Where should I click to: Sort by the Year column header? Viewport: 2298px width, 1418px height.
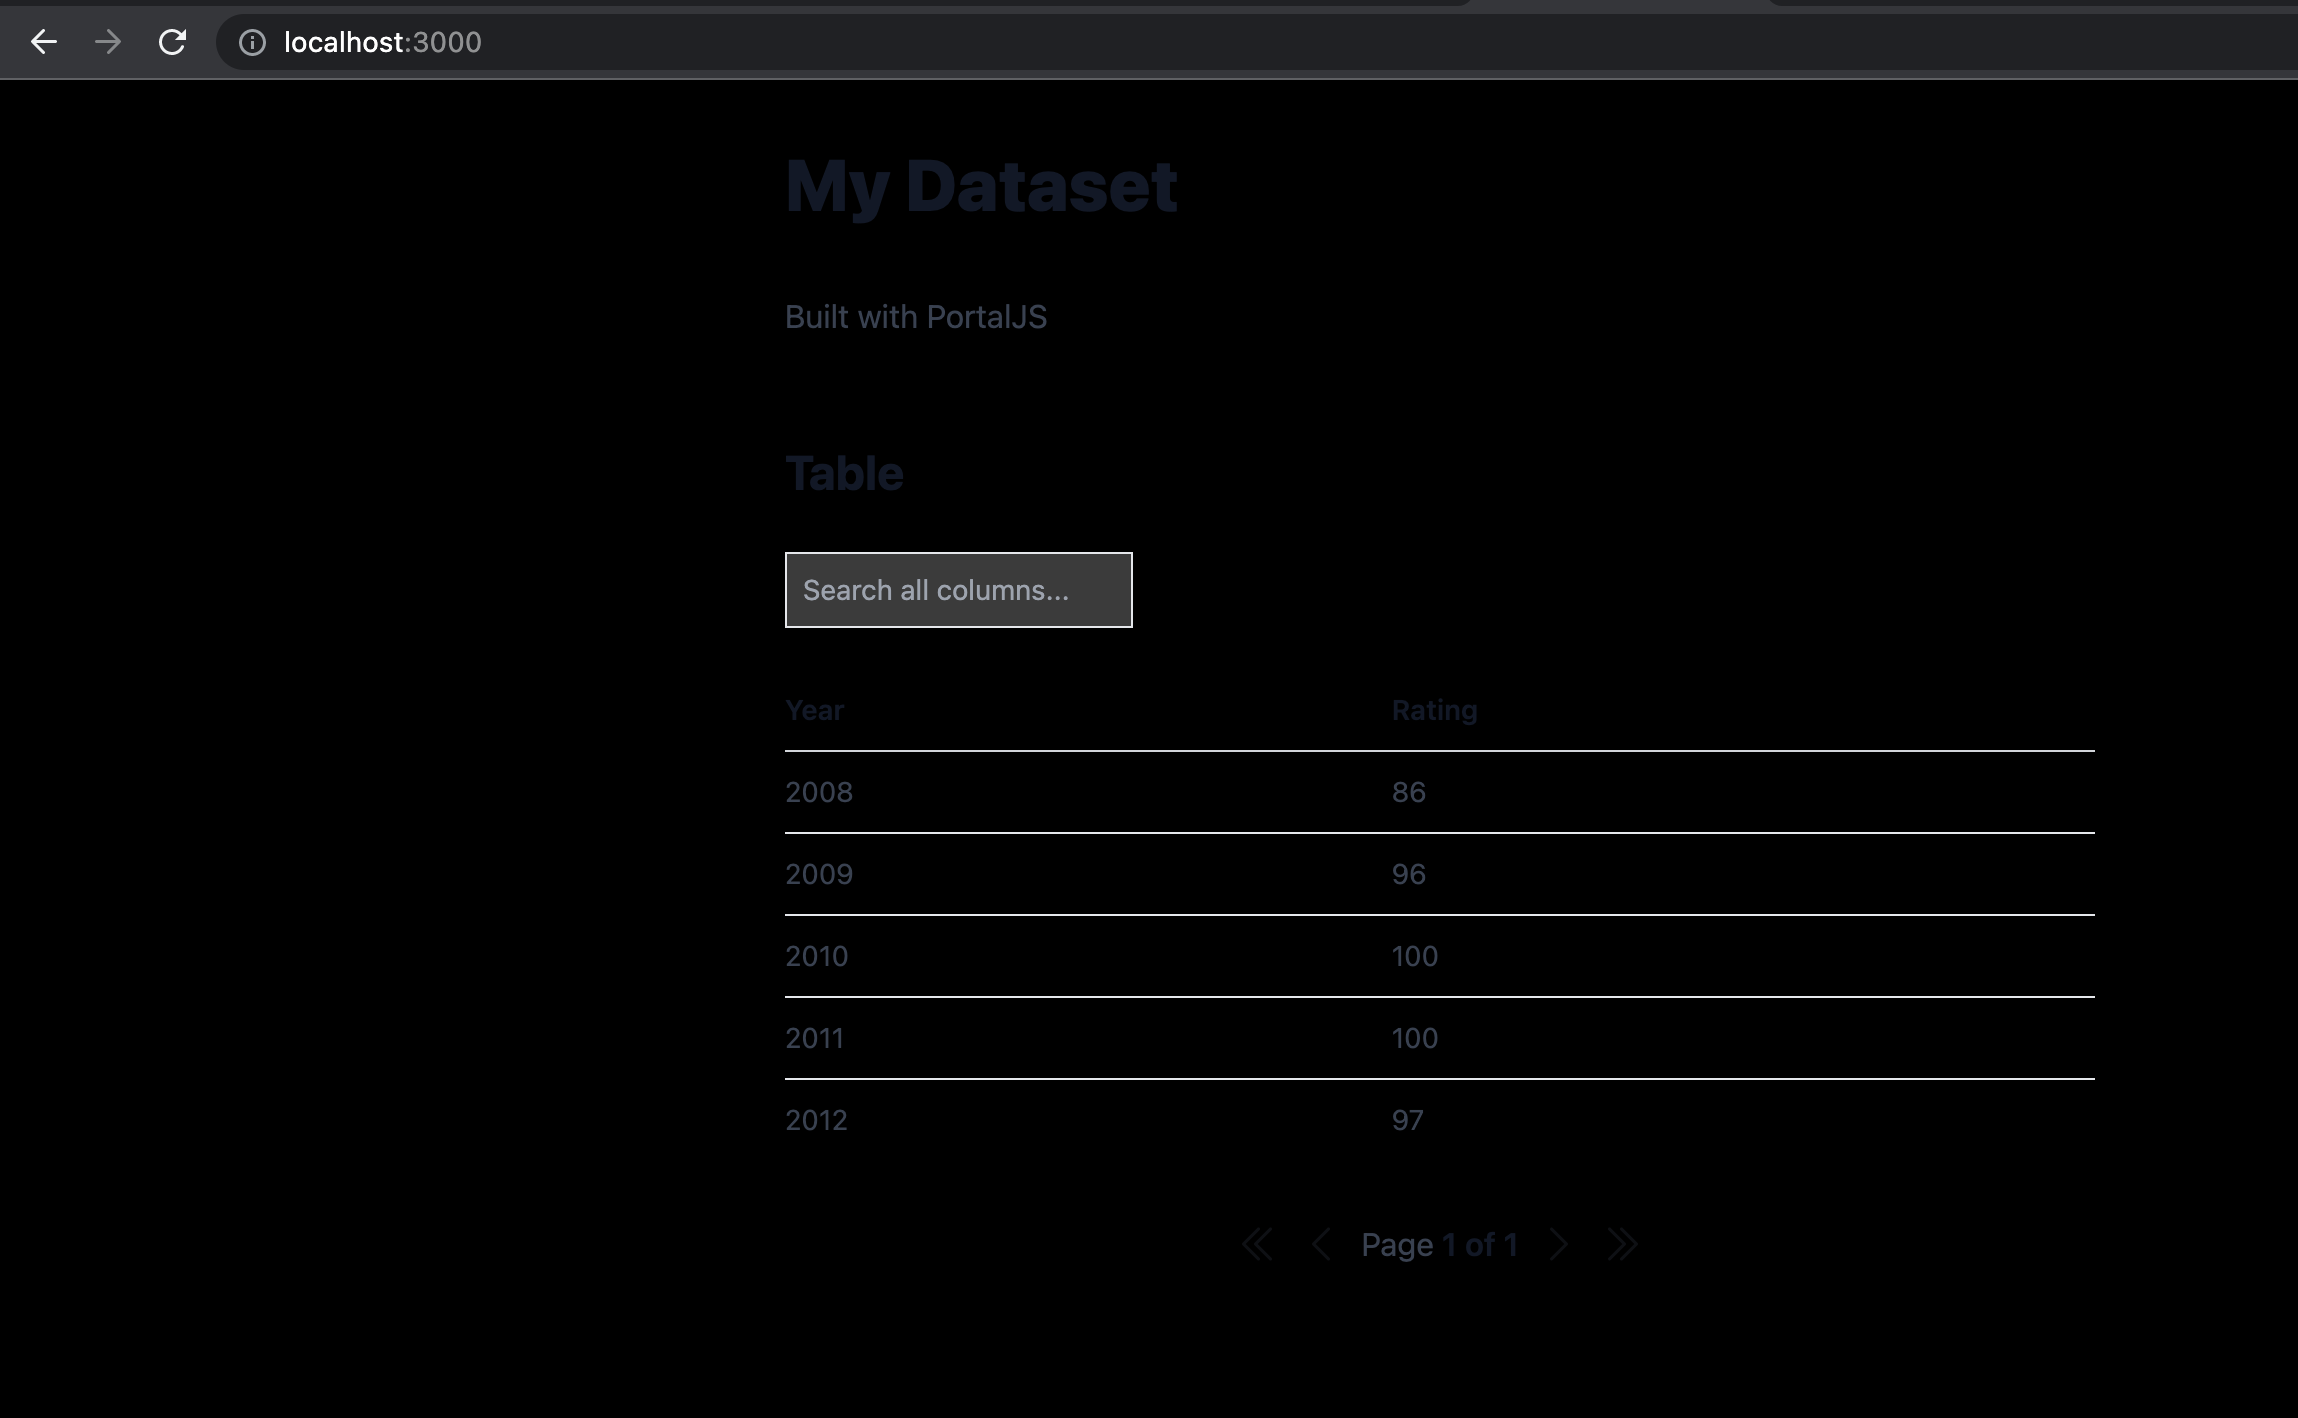click(x=814, y=710)
